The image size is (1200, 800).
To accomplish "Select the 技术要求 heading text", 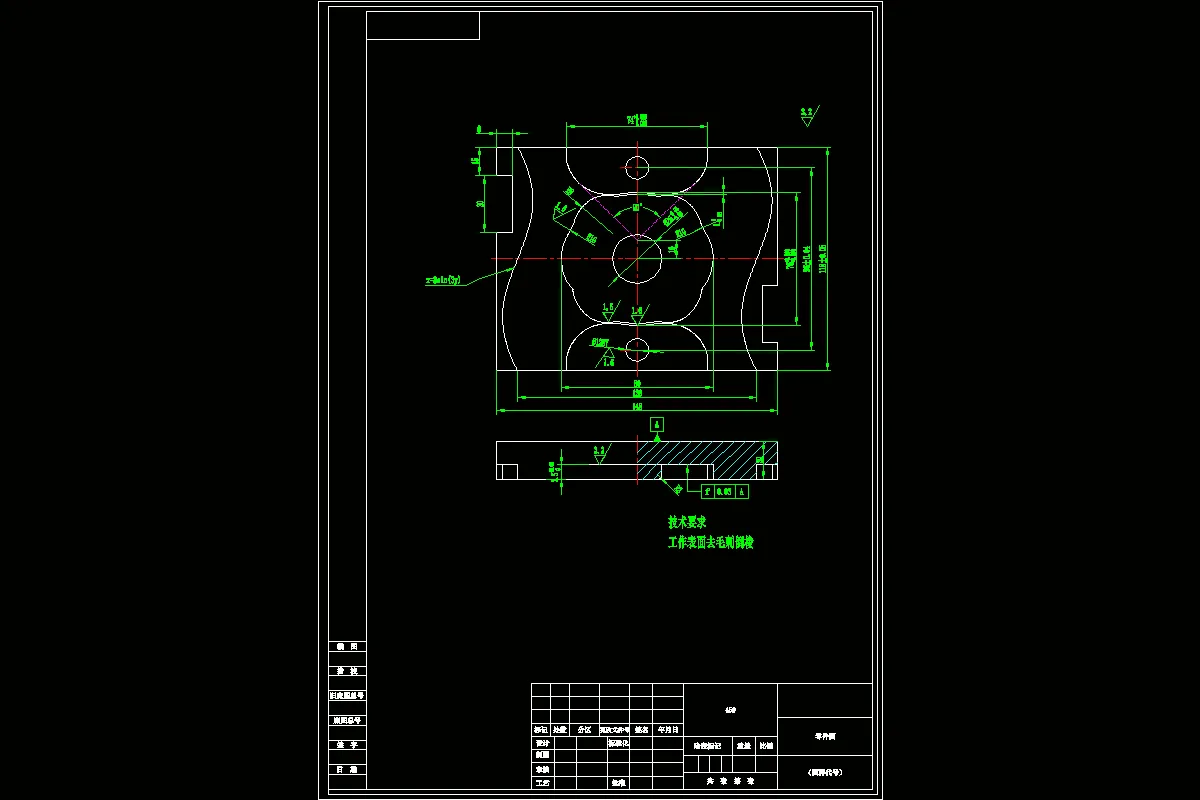I will 688,522.
